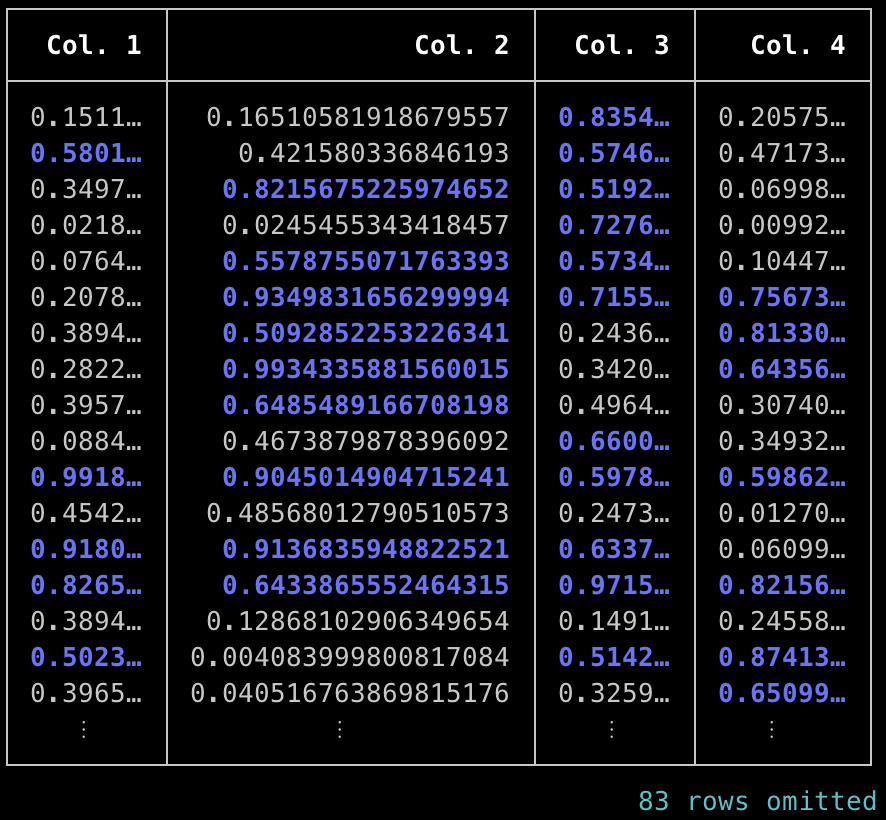Select the Col. 3 cell 0.6600…
The width and height of the screenshot is (886, 820).
click(x=614, y=441)
